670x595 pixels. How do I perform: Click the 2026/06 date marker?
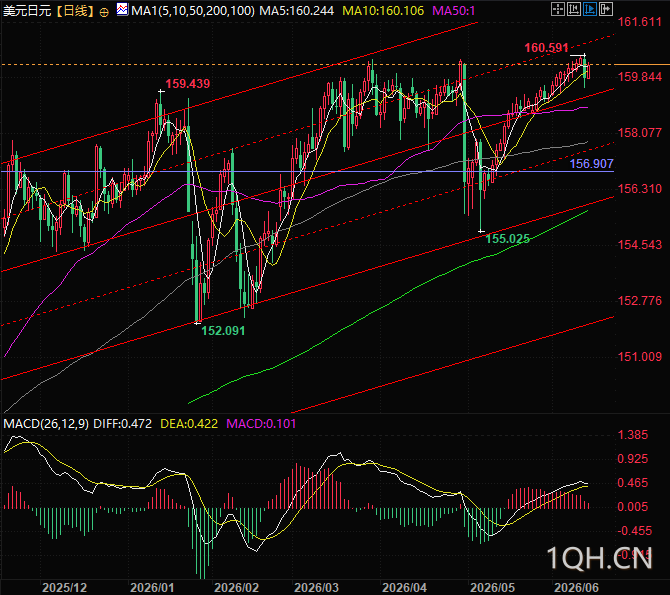pyautogui.click(x=576, y=588)
